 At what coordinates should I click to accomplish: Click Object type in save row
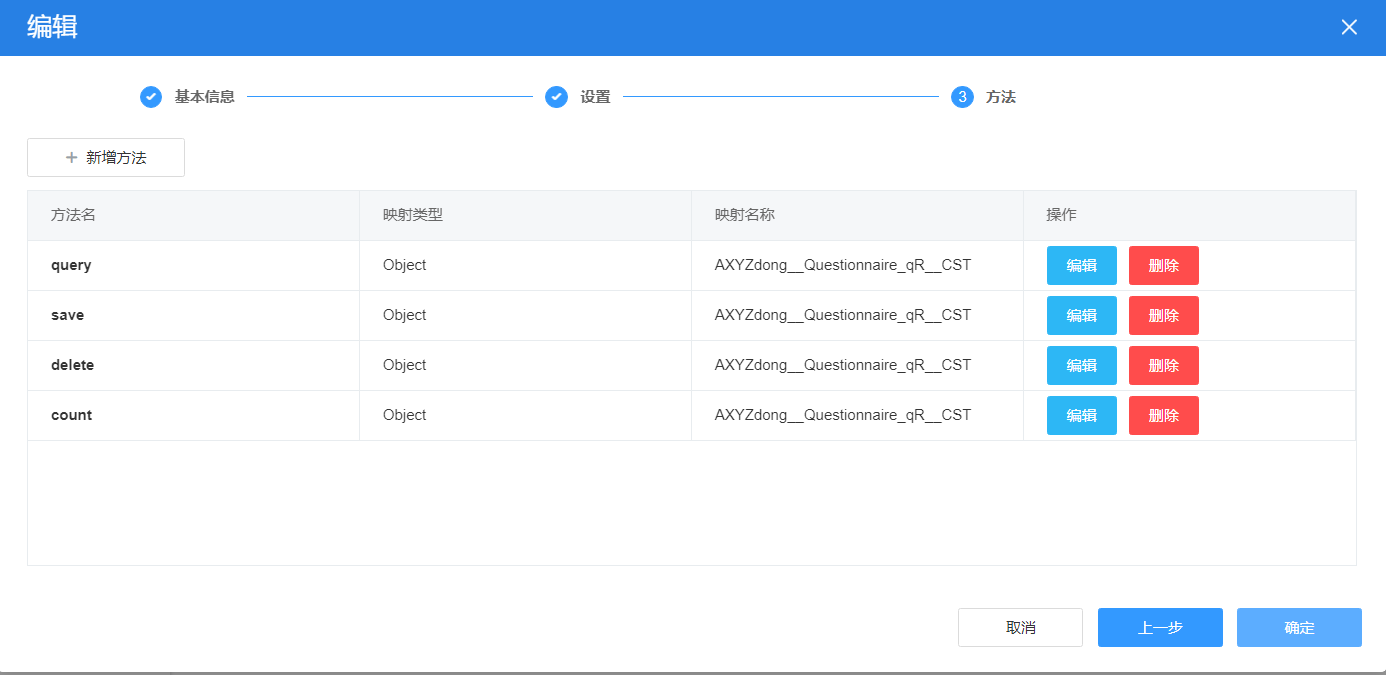(404, 315)
